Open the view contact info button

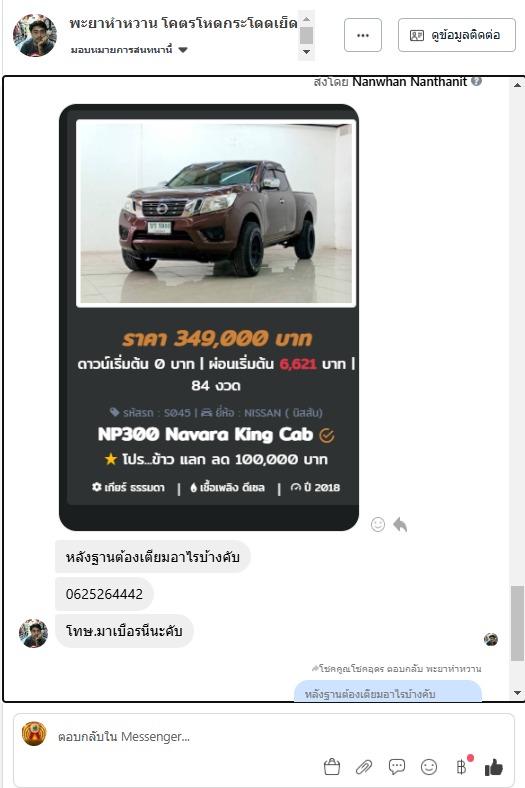tap(457, 35)
